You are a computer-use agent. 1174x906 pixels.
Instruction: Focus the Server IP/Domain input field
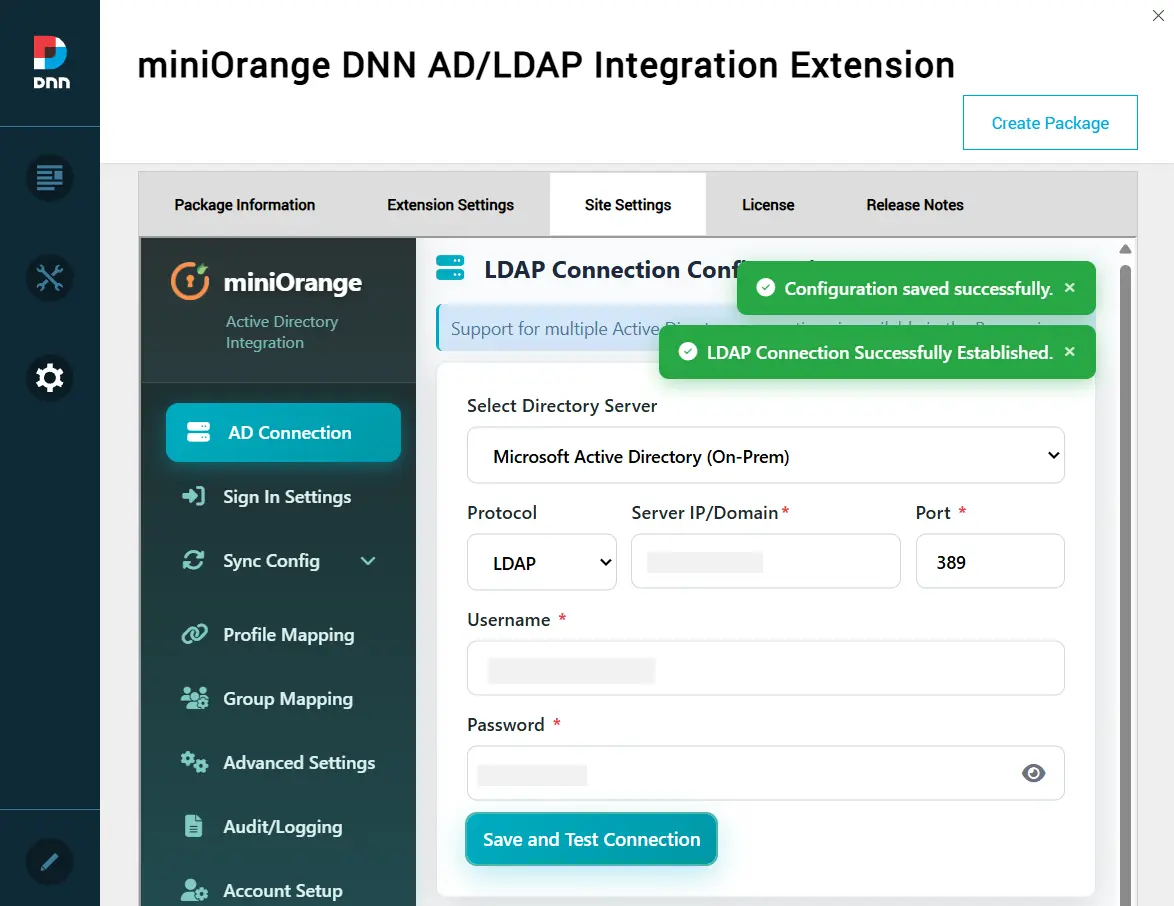(765, 561)
